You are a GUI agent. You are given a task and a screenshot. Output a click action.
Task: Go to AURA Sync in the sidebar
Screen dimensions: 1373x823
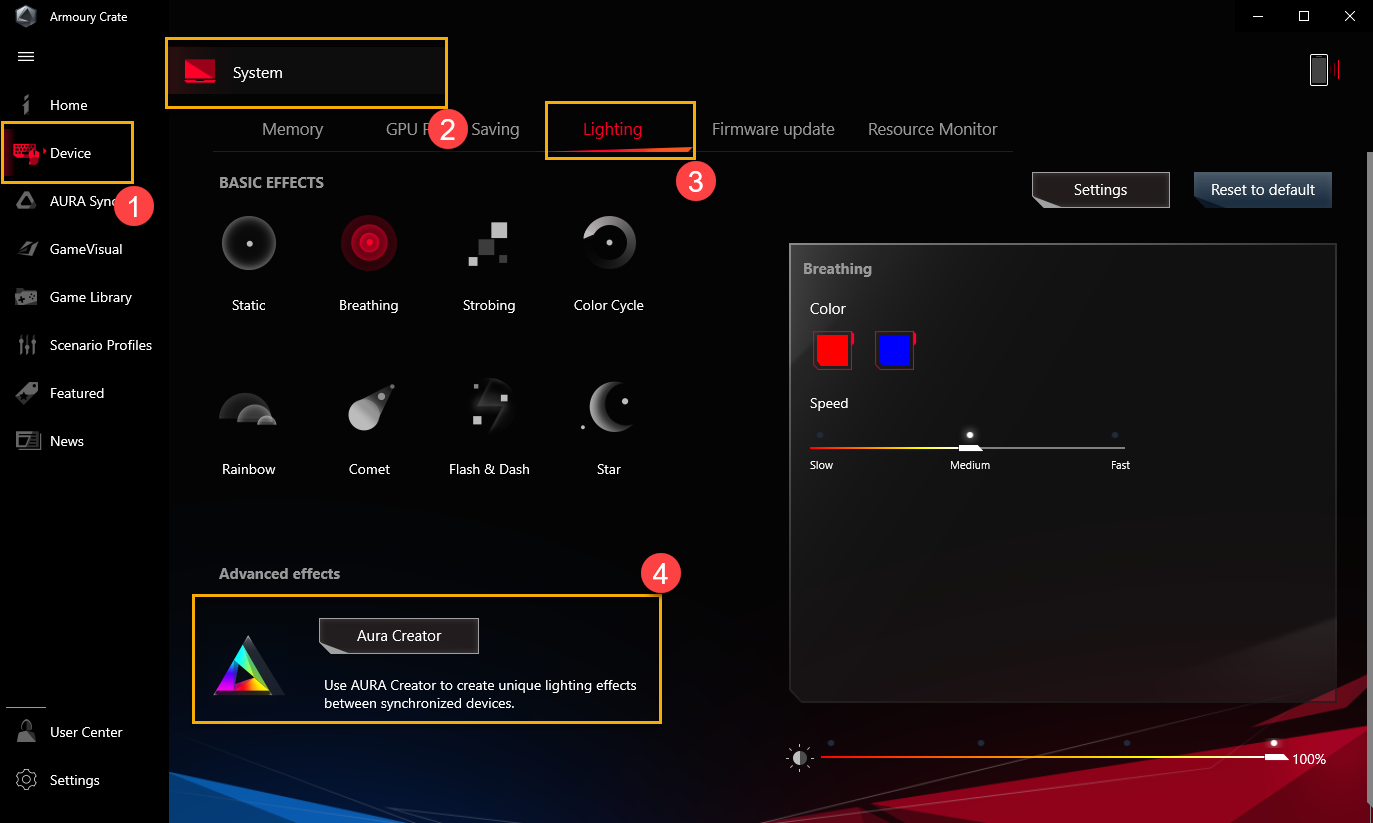pos(68,201)
